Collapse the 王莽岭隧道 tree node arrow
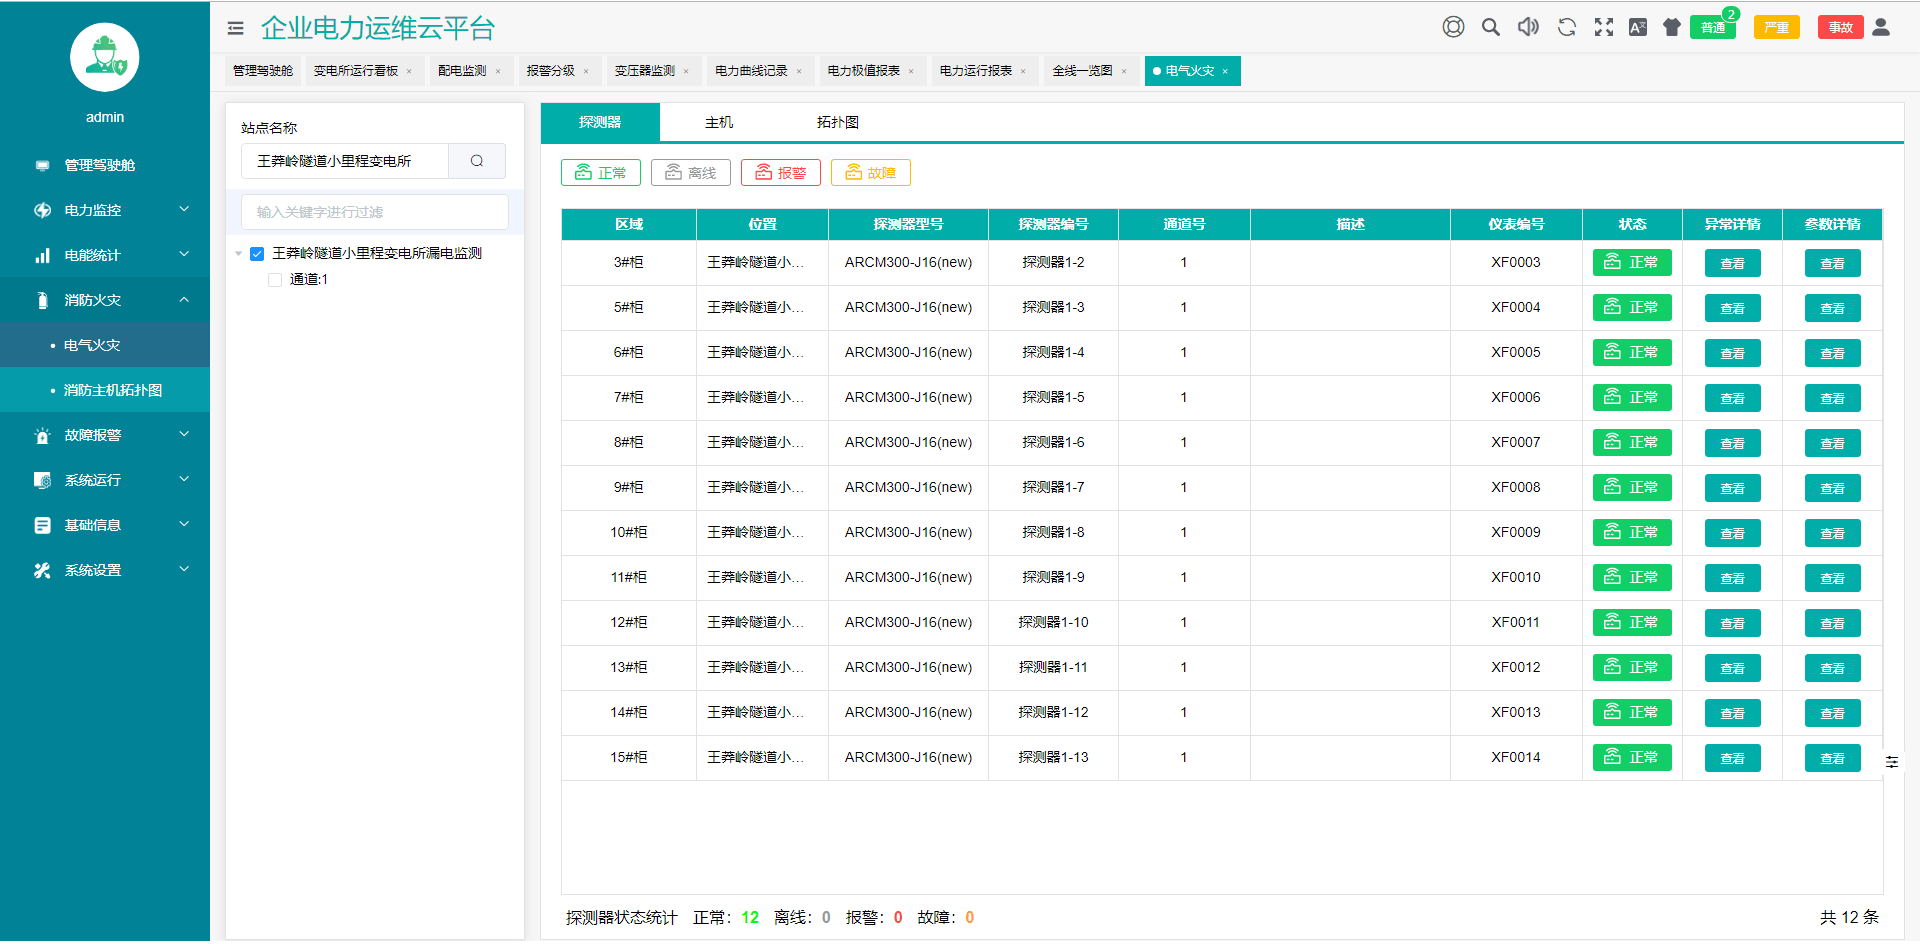The width and height of the screenshot is (1920, 944). [238, 254]
